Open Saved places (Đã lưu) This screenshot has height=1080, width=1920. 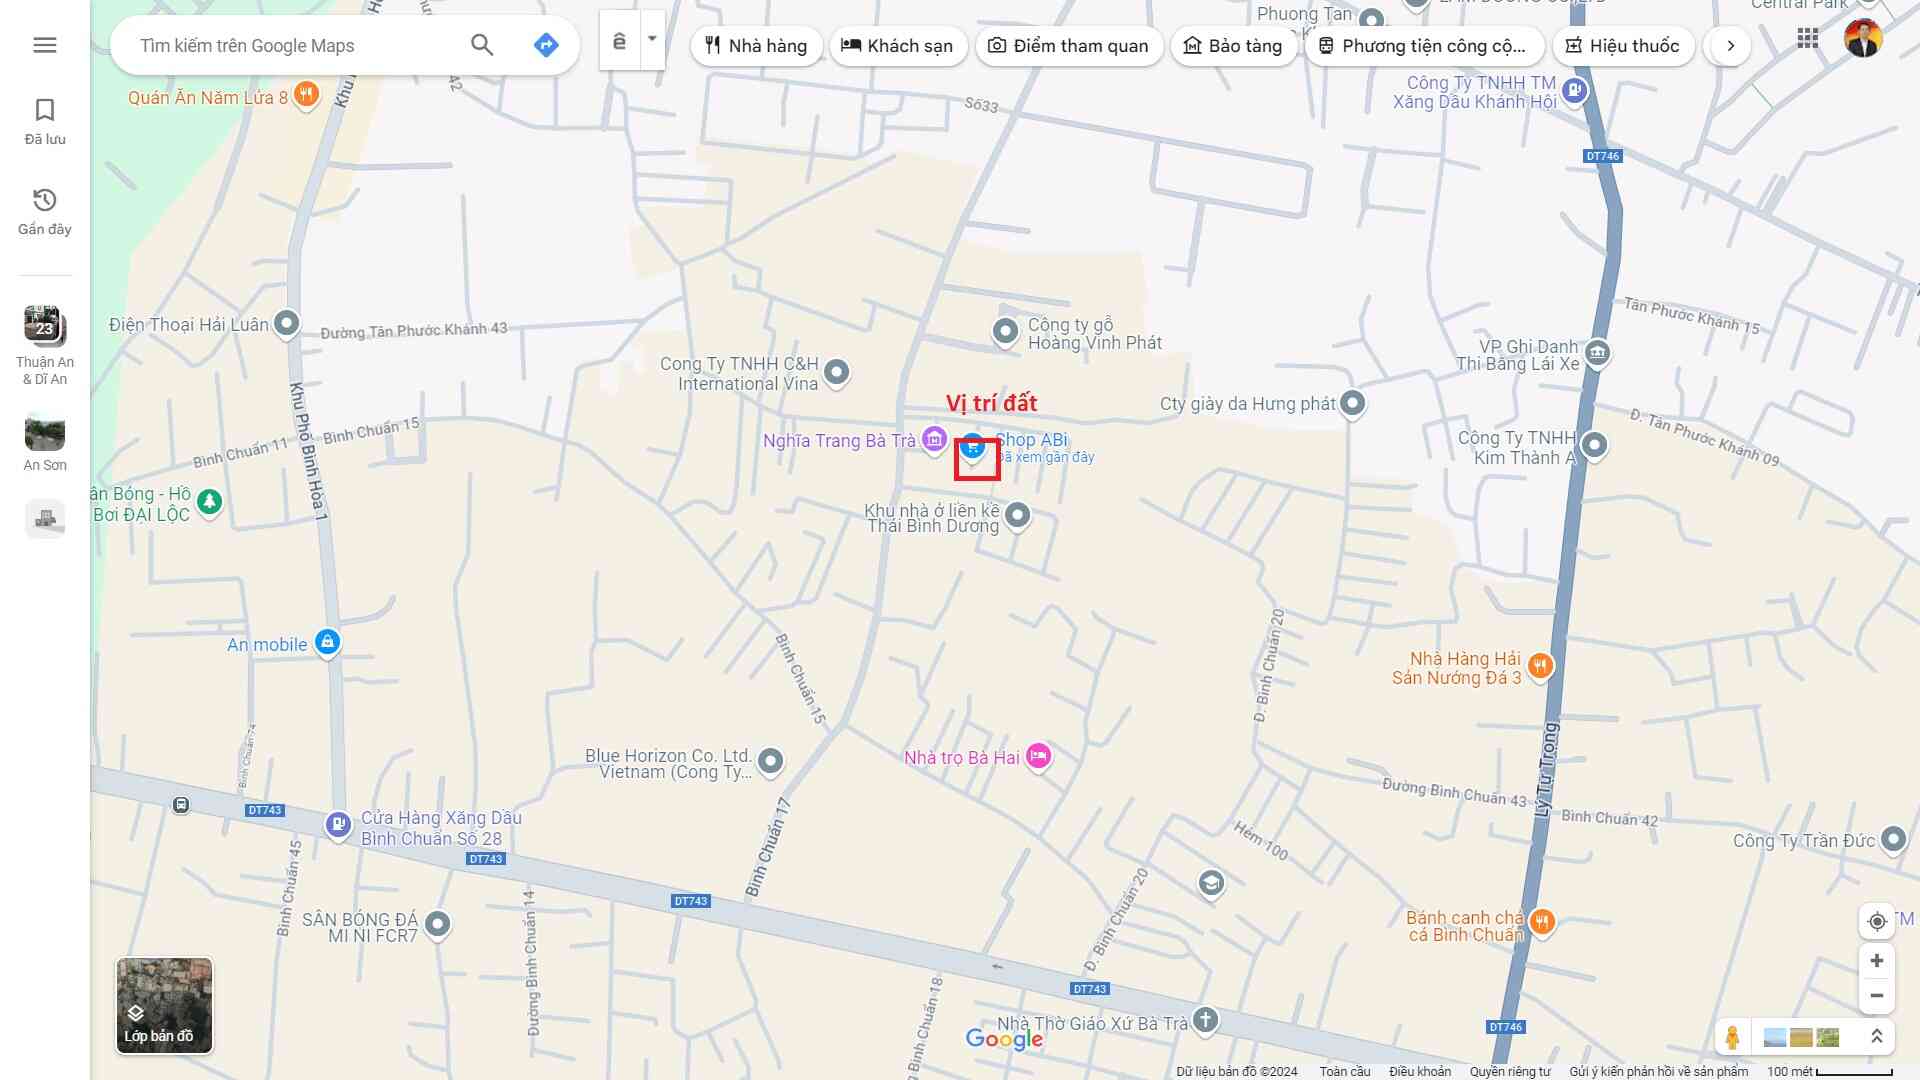45,121
